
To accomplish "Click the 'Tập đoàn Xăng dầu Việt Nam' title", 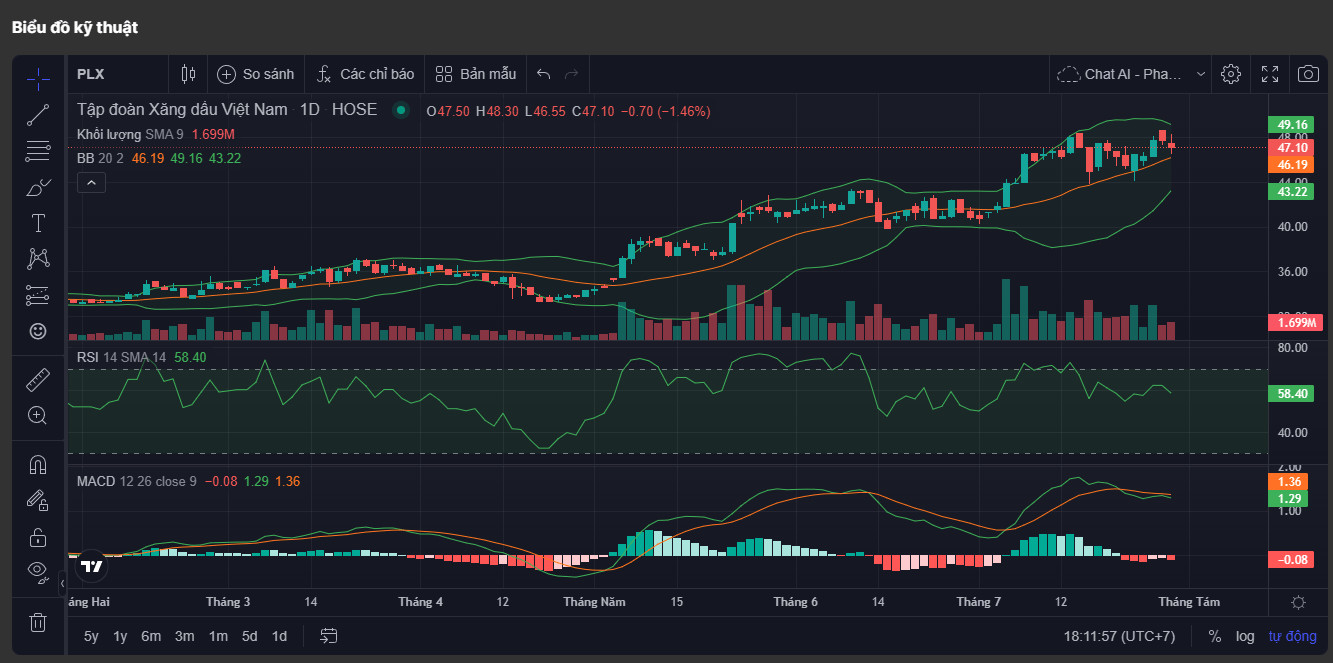I will [183, 110].
